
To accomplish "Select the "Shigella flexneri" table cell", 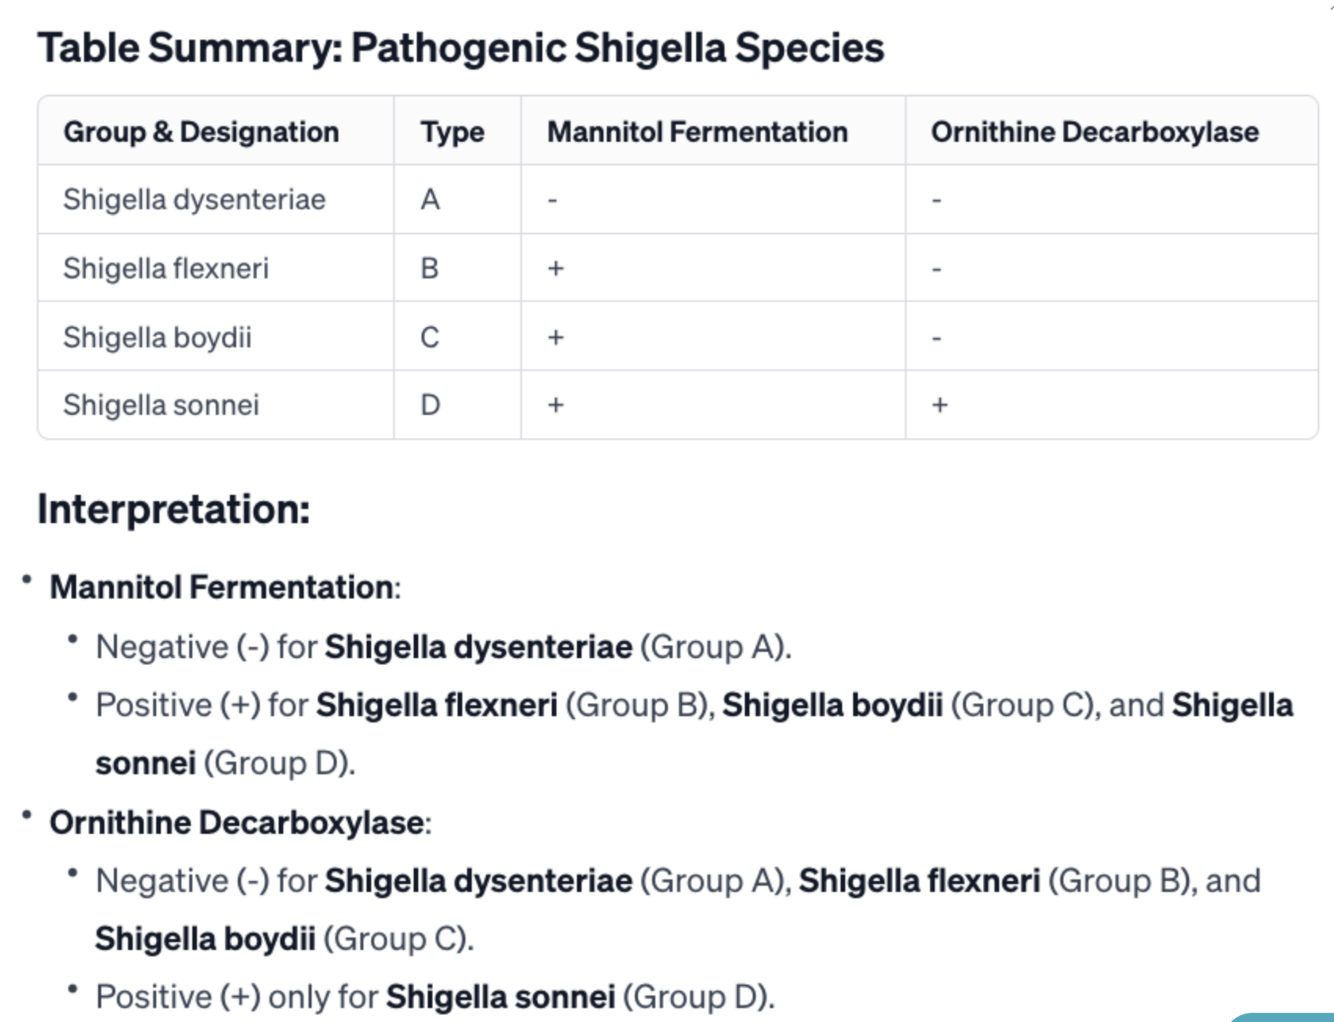I will pos(166,269).
